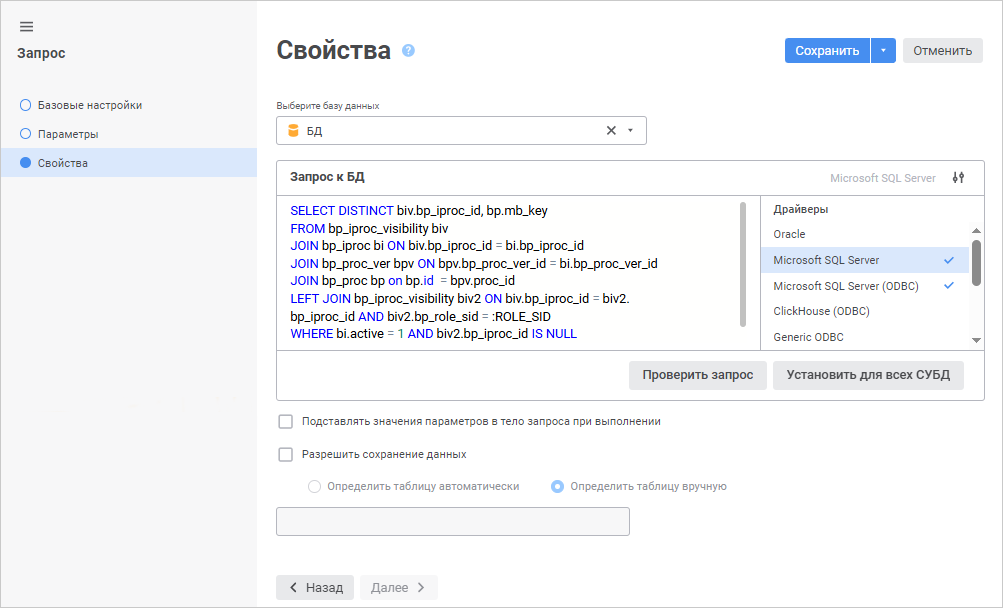
Task: Open the hamburger menu icon
Action: pos(27,27)
